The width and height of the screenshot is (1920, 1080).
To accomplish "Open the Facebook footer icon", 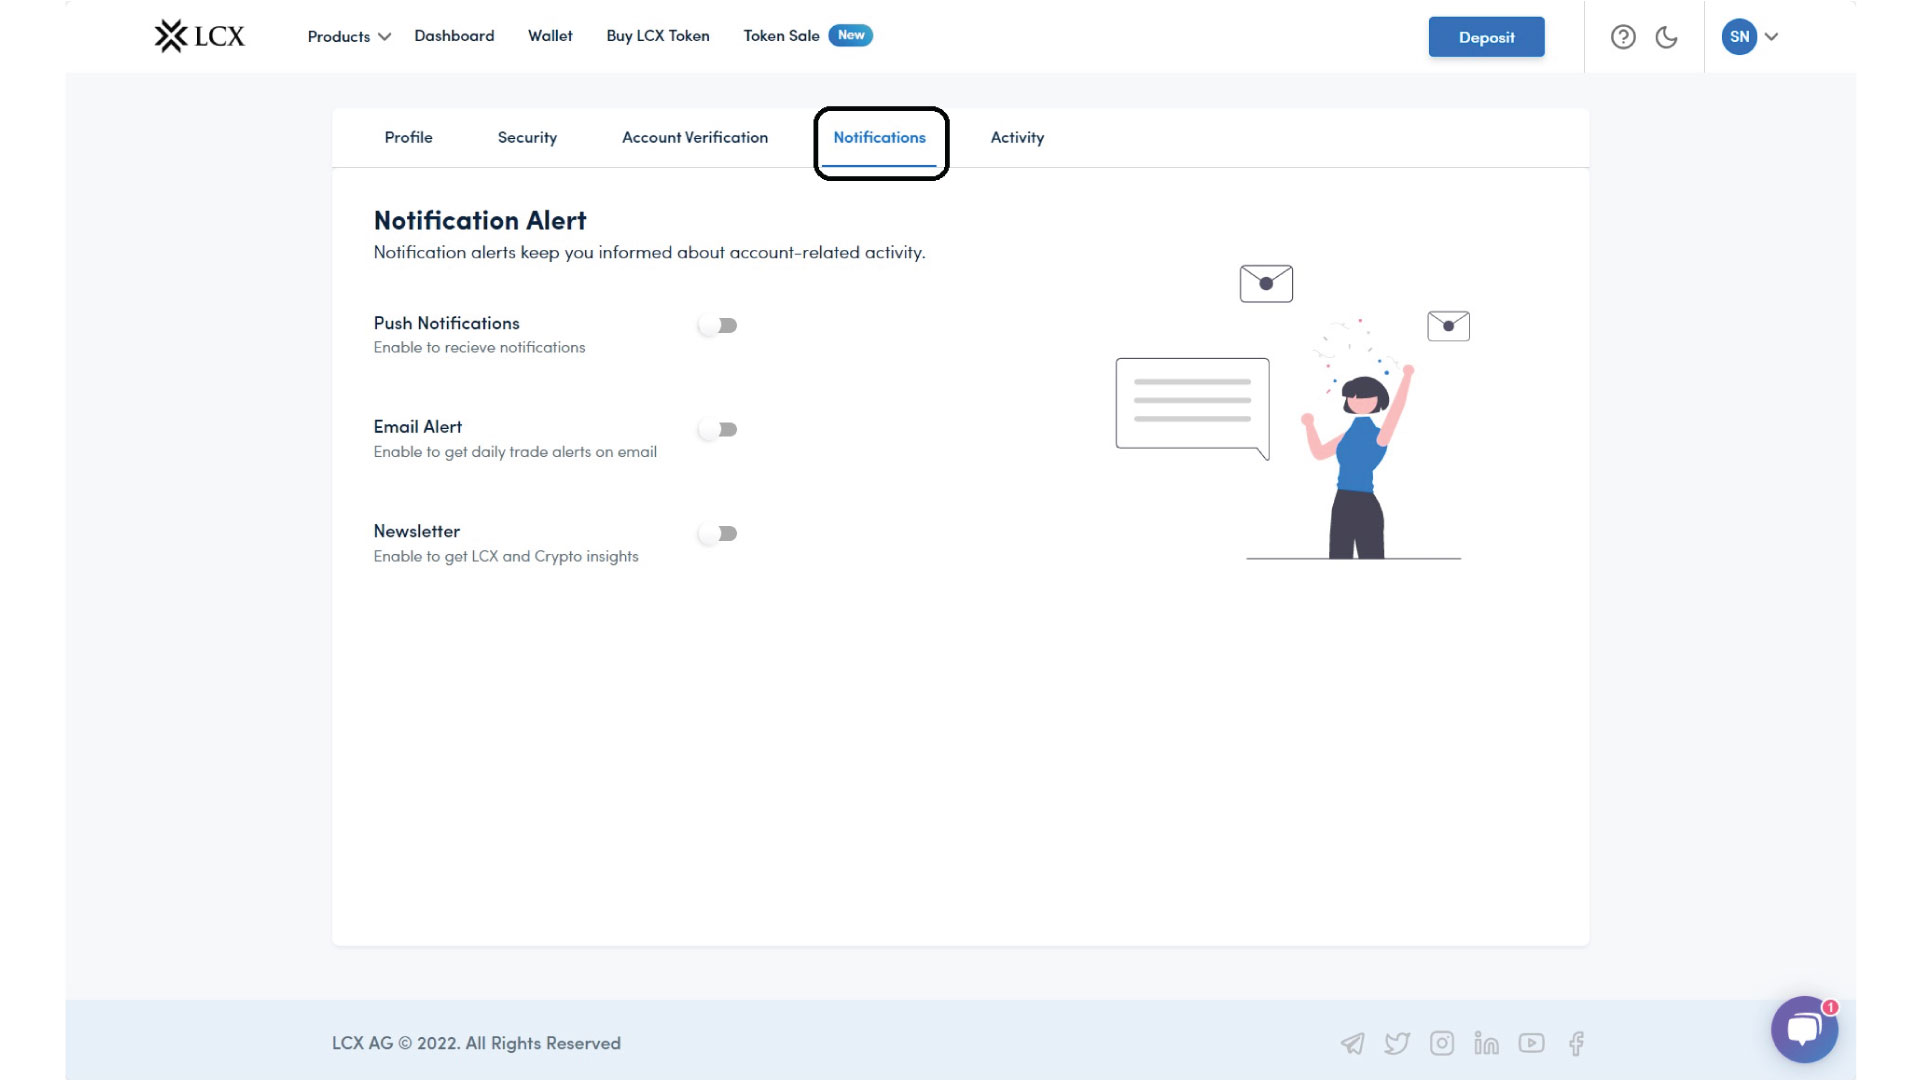I will [x=1577, y=1044].
